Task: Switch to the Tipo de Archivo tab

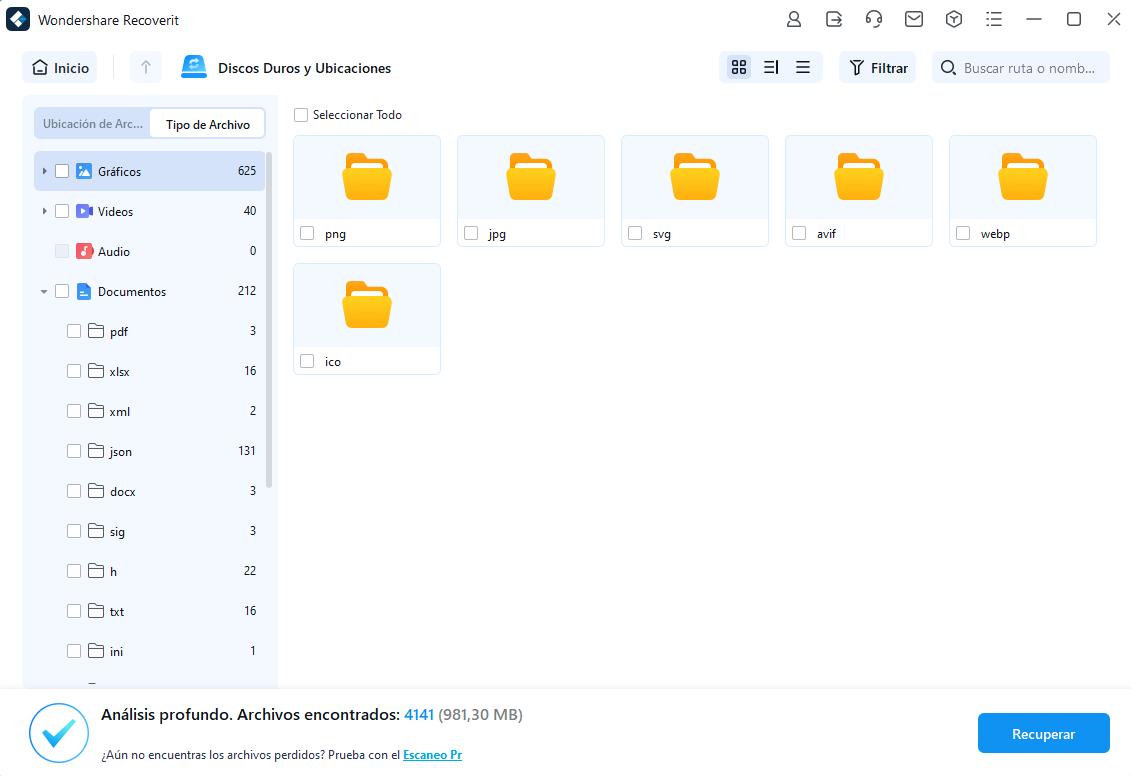Action: click(x=207, y=124)
